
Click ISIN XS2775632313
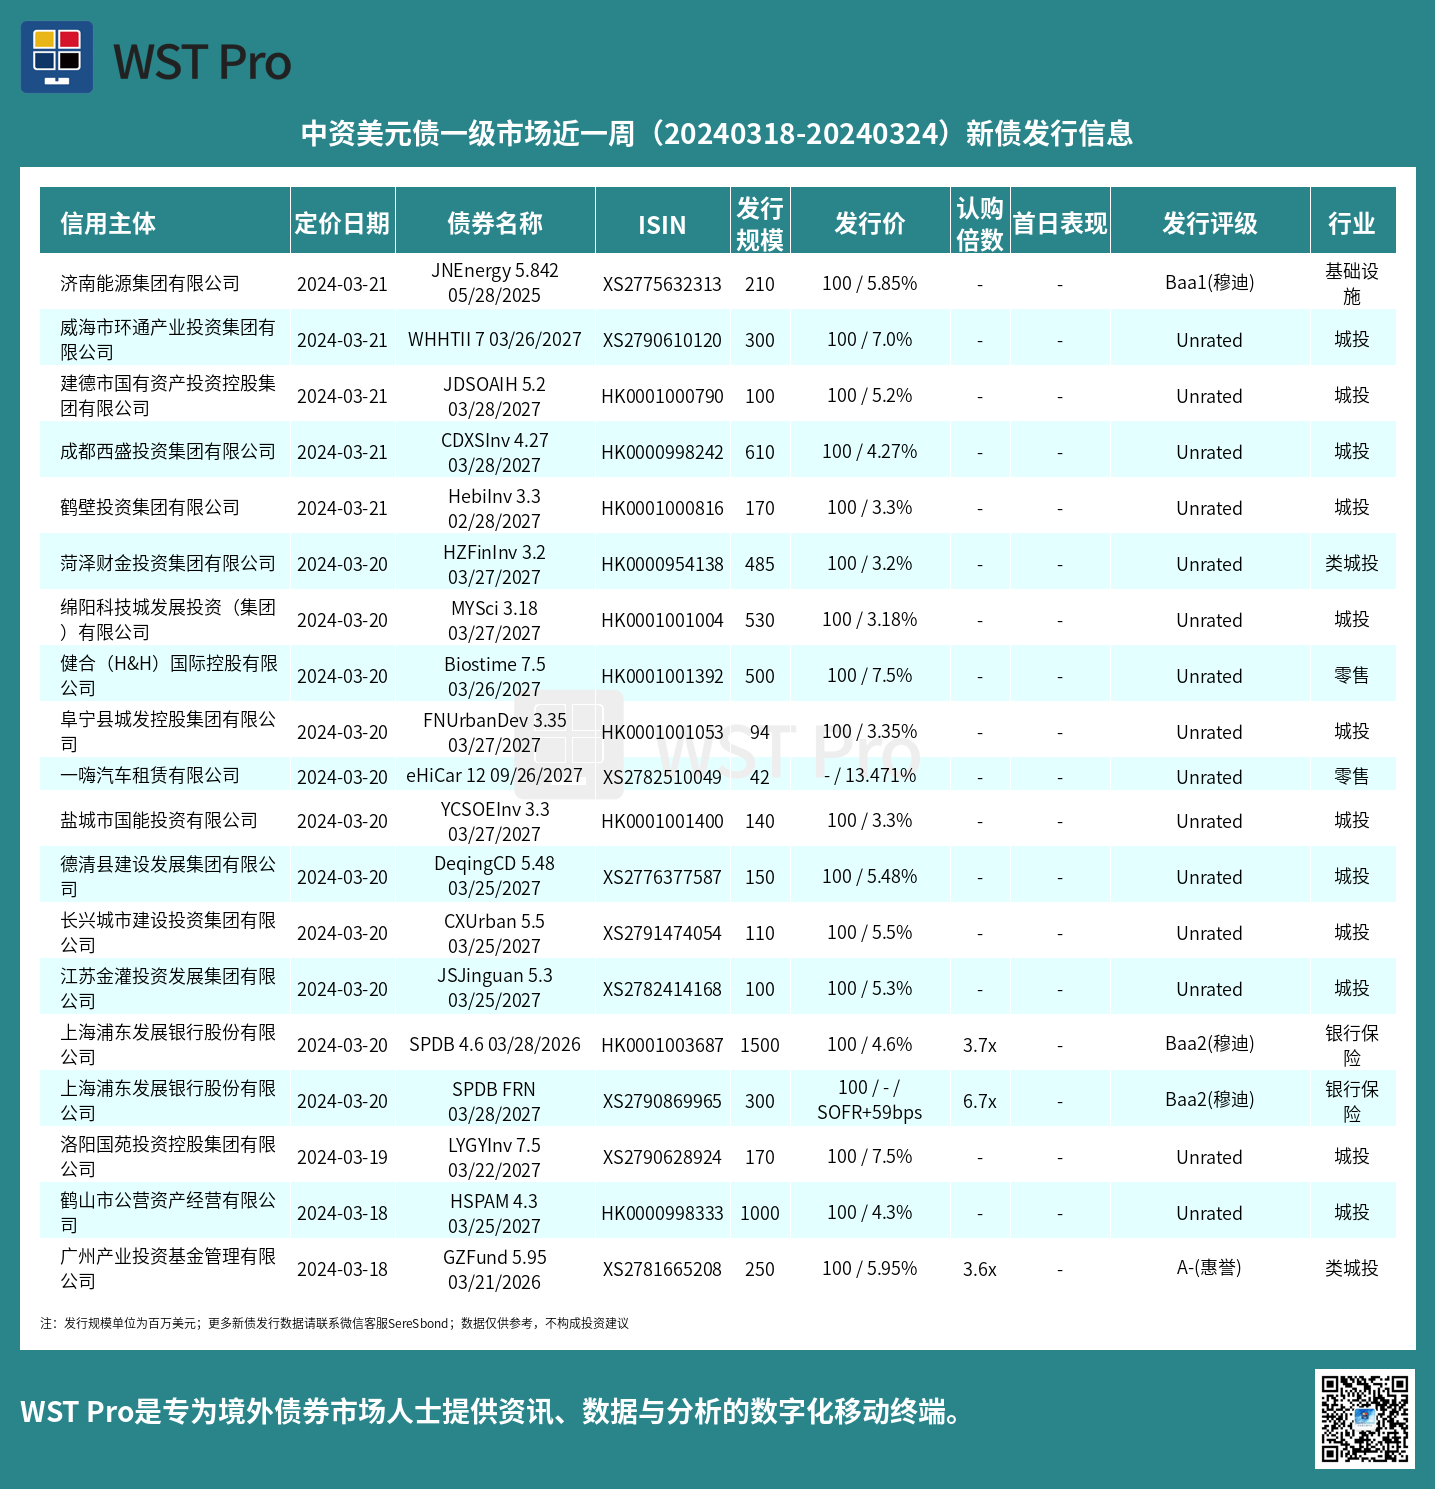(662, 284)
